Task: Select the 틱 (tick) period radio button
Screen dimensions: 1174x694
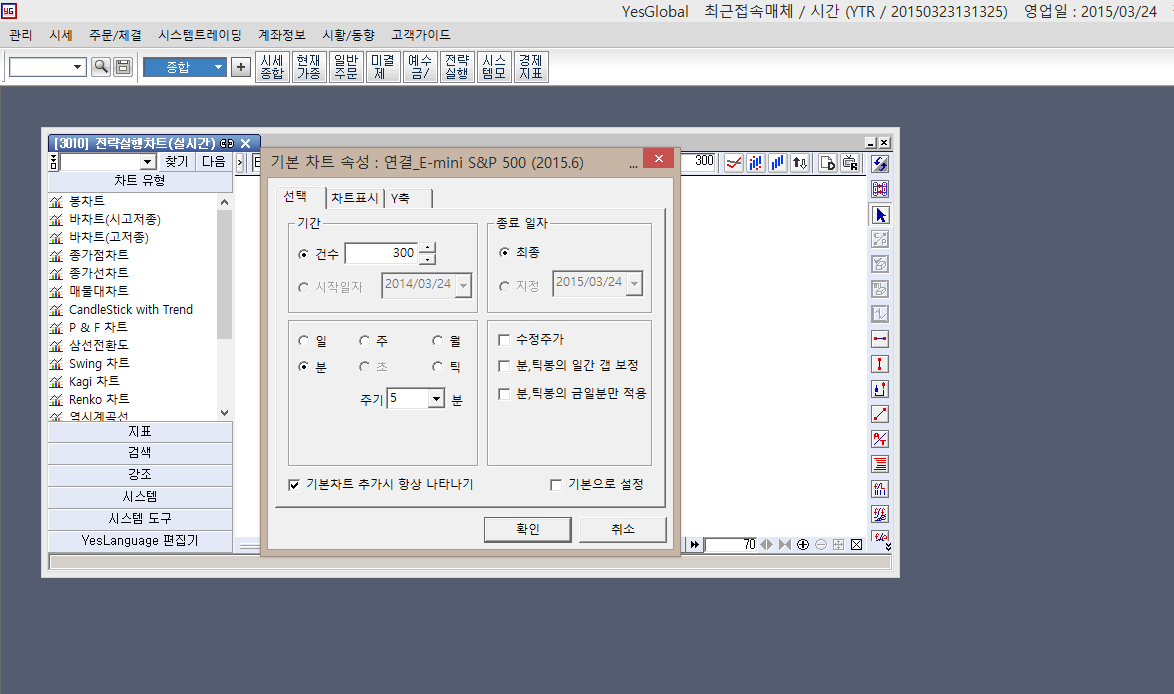Action: tap(437, 367)
